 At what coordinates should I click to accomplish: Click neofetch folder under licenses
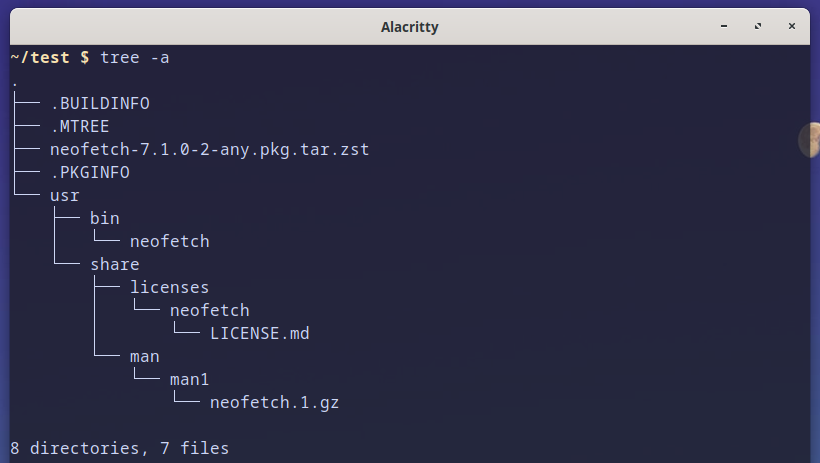coord(210,310)
